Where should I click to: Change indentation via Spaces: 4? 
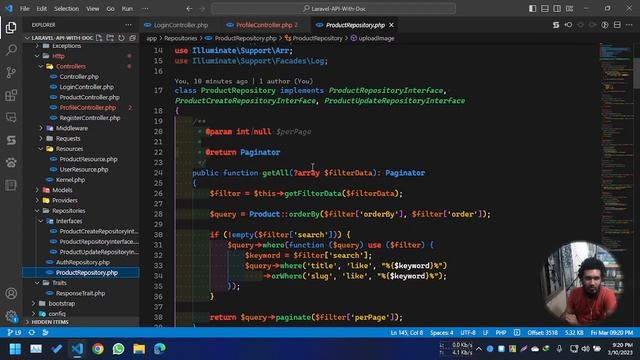[x=441, y=333]
